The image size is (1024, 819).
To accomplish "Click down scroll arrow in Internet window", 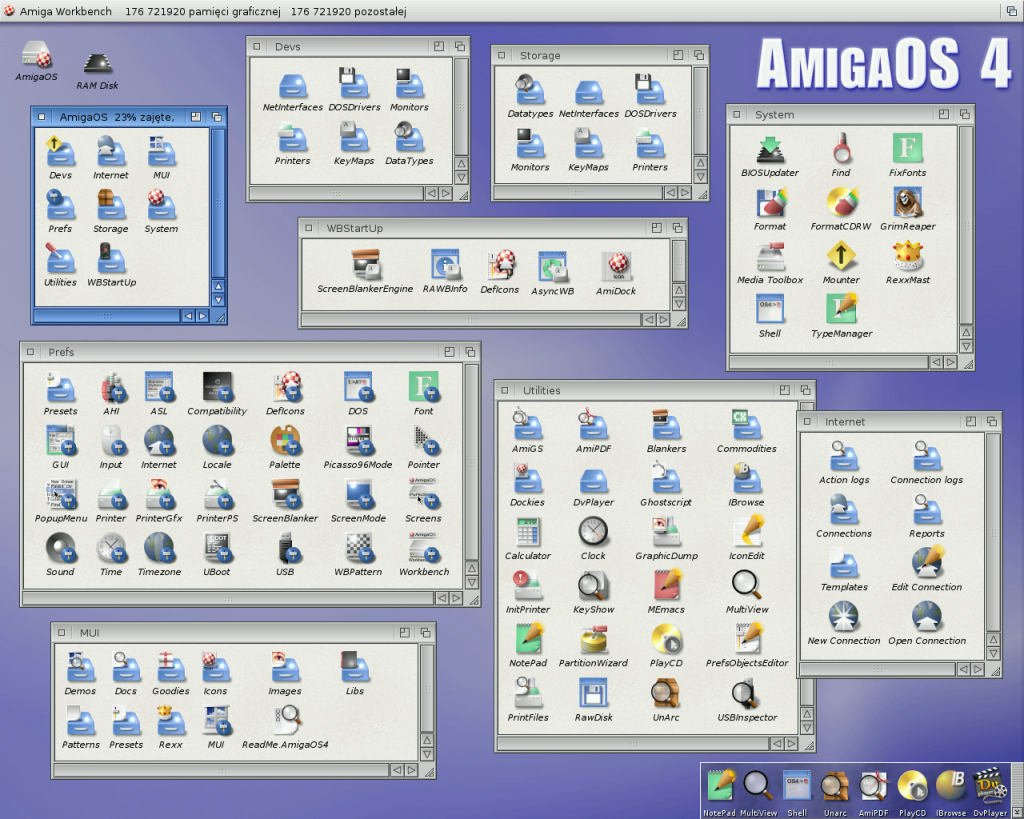I will pyautogui.click(x=993, y=654).
